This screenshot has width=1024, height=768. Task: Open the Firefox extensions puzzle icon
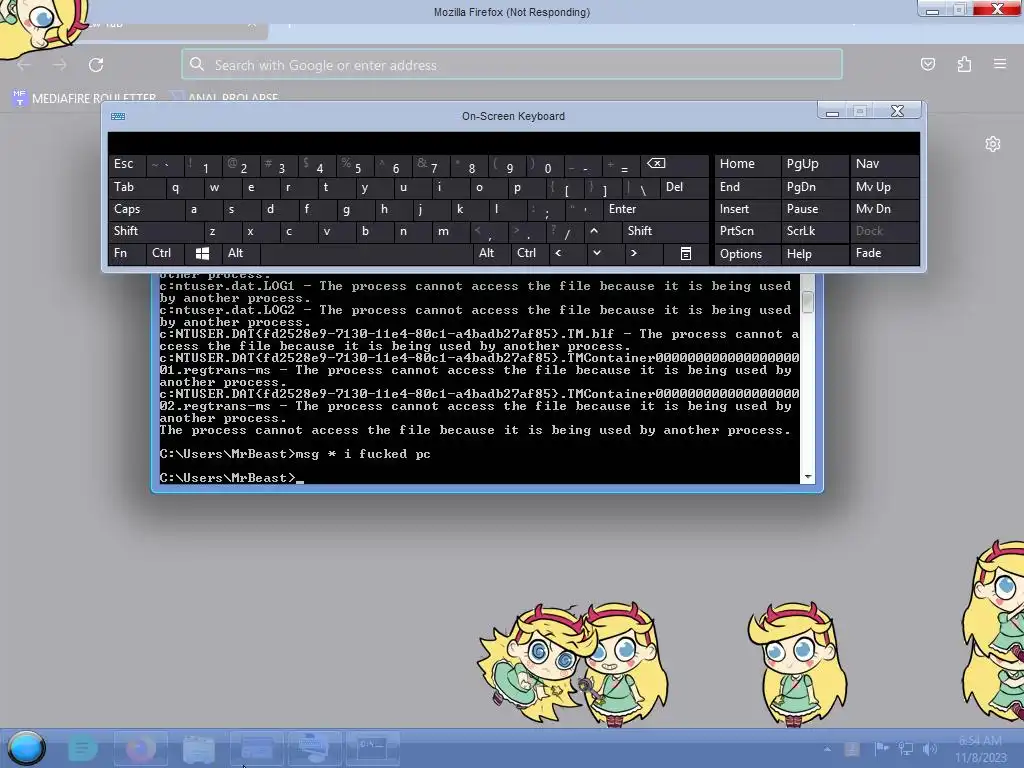click(964, 64)
